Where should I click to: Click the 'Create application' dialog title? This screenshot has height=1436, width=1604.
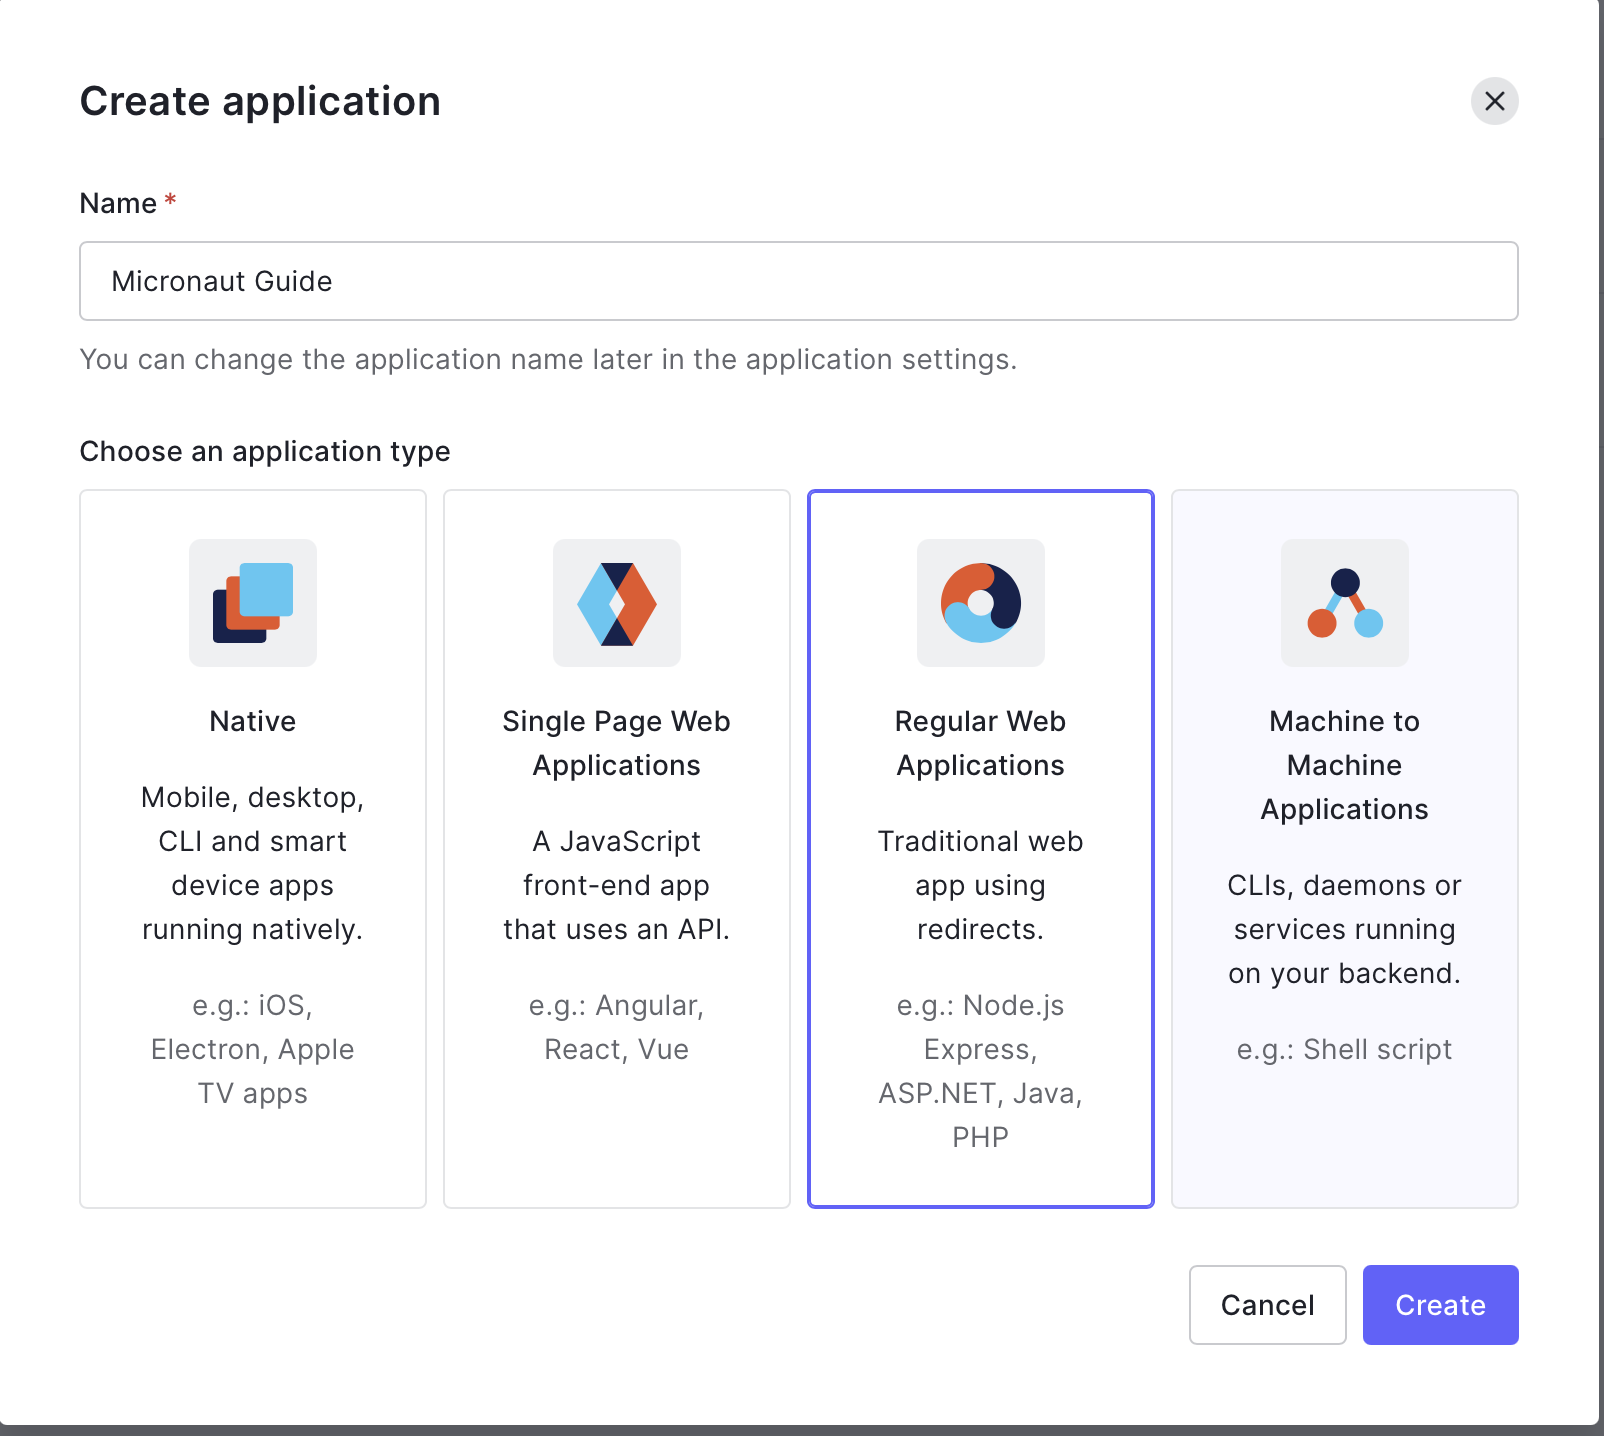260,101
